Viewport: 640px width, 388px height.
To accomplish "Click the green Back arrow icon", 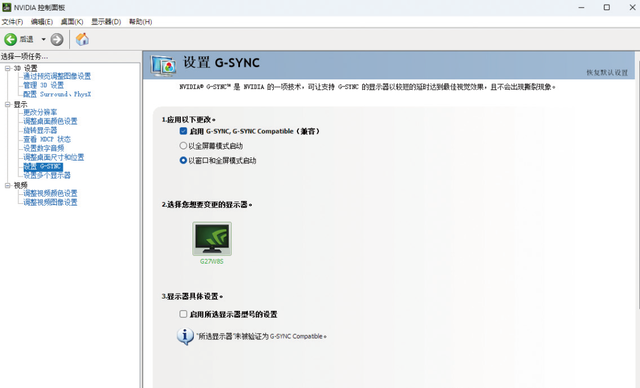I will 11,39.
